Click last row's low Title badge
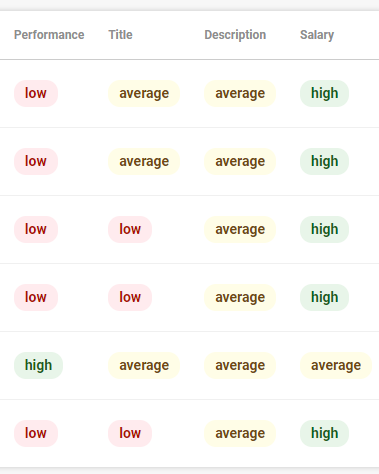This screenshot has height=474, width=379. coord(130,433)
